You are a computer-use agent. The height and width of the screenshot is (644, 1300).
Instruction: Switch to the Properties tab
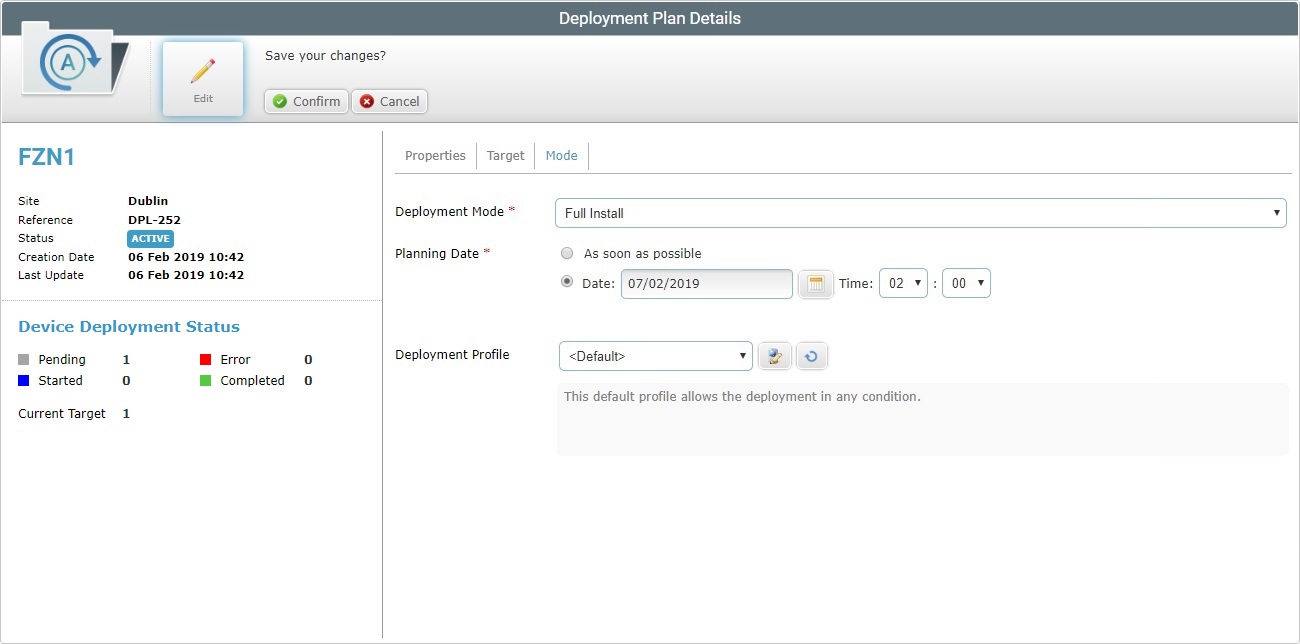(x=435, y=155)
